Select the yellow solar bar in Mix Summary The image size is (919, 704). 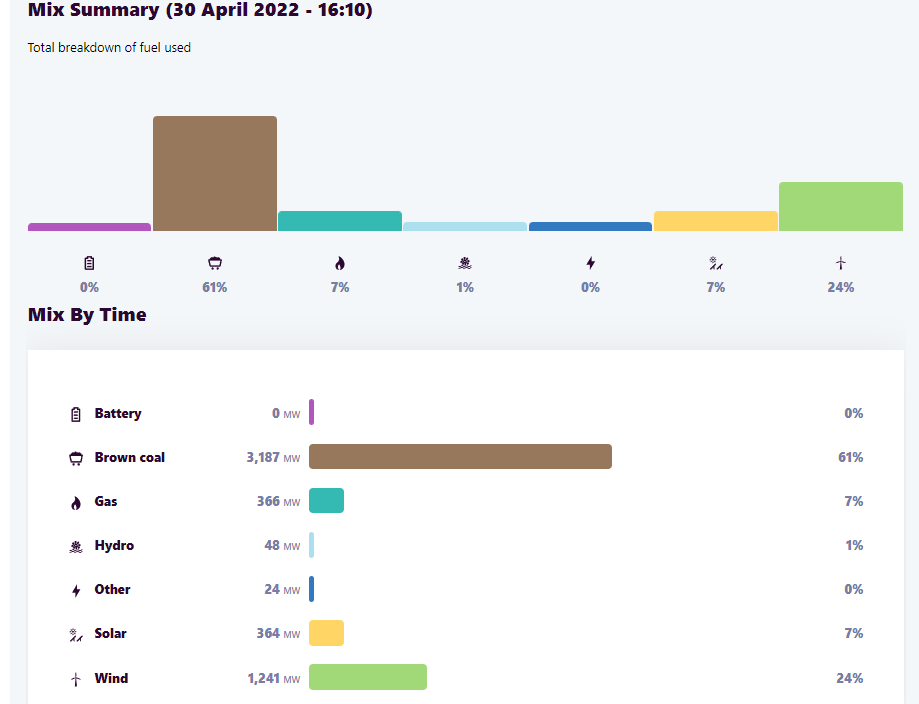point(715,221)
